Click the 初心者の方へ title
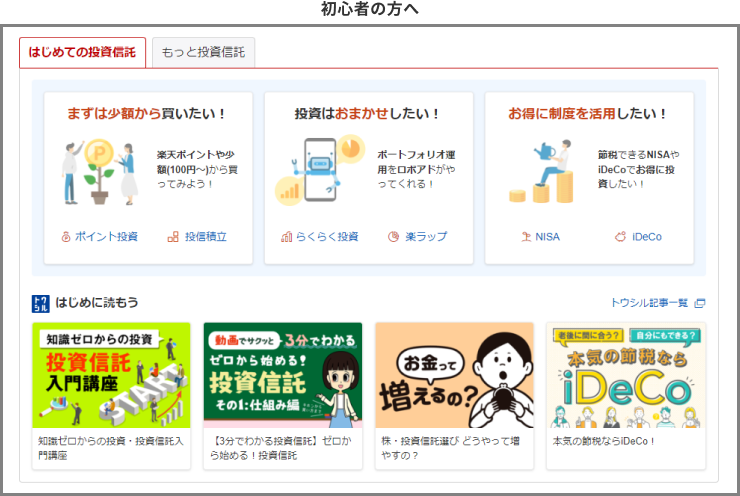Screen dimensions: 740x496 point(370,9)
